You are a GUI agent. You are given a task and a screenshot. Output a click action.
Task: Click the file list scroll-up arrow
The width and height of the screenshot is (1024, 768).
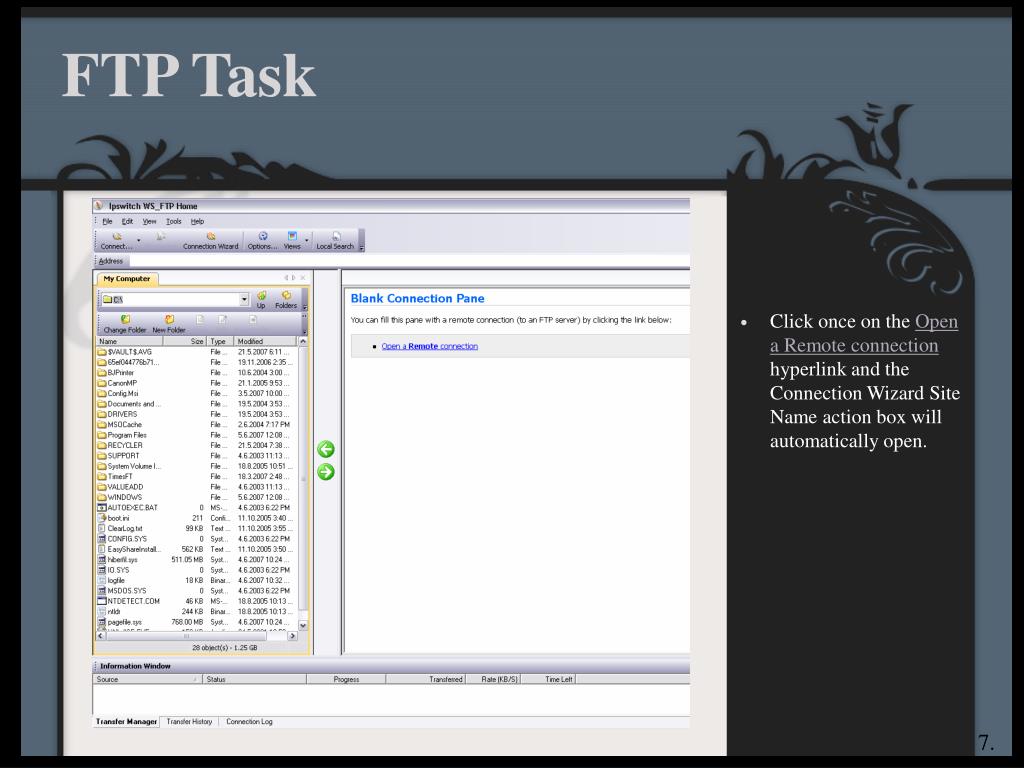303,342
